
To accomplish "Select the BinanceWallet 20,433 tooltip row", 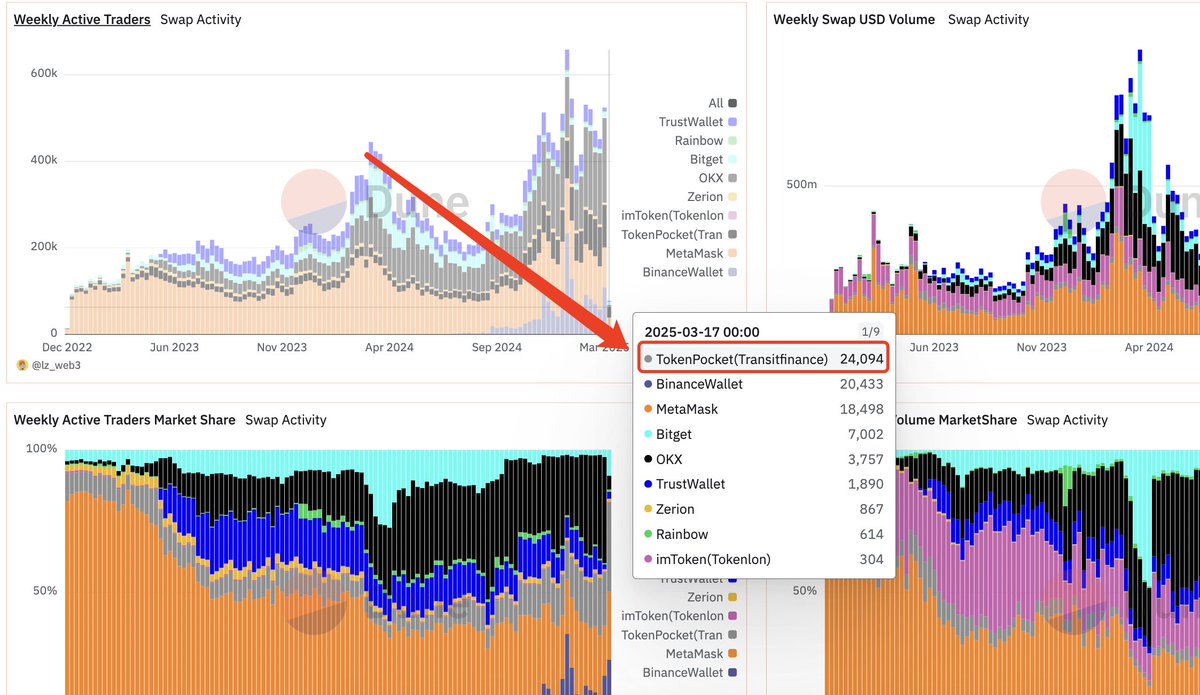I will click(764, 384).
